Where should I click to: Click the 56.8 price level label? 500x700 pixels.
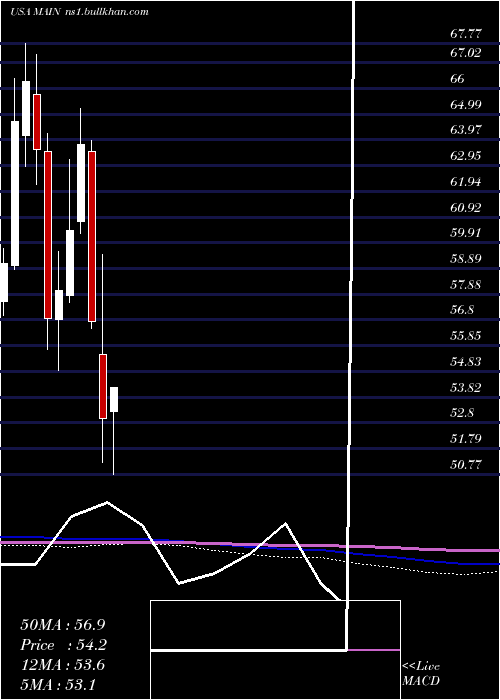pyautogui.click(x=462, y=309)
